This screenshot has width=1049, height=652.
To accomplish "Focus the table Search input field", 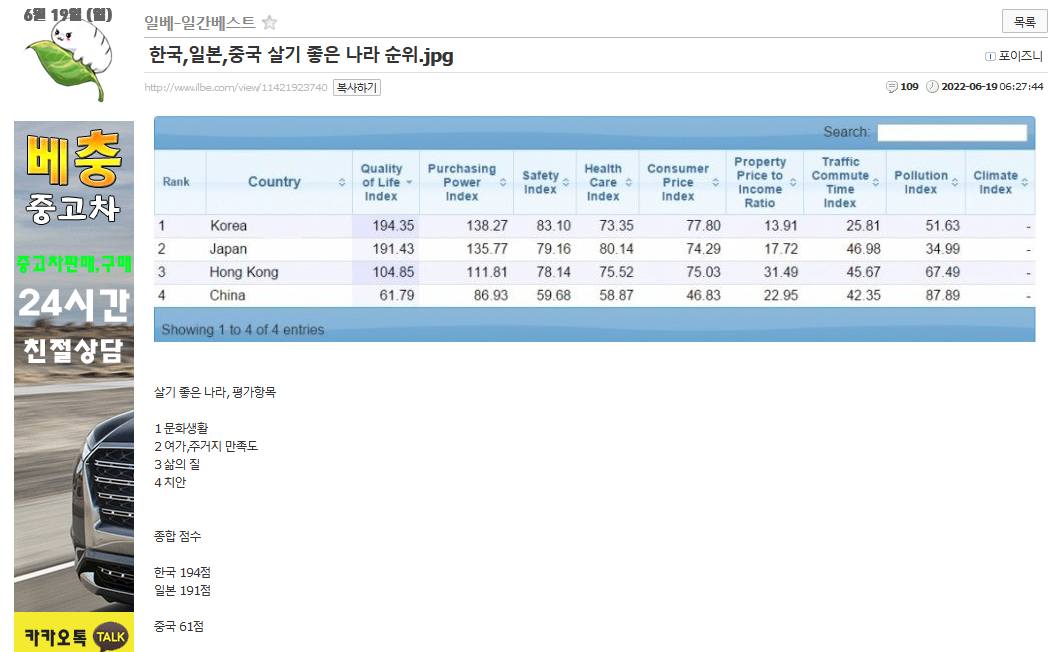I will tap(951, 133).
